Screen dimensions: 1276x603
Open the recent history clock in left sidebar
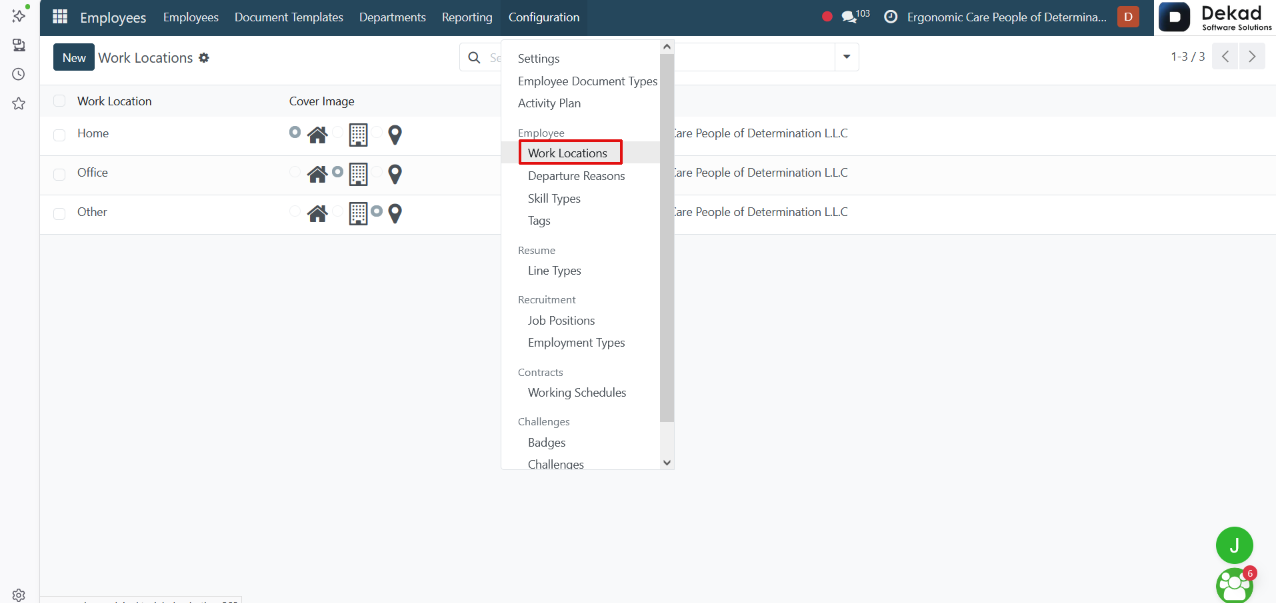coord(18,74)
